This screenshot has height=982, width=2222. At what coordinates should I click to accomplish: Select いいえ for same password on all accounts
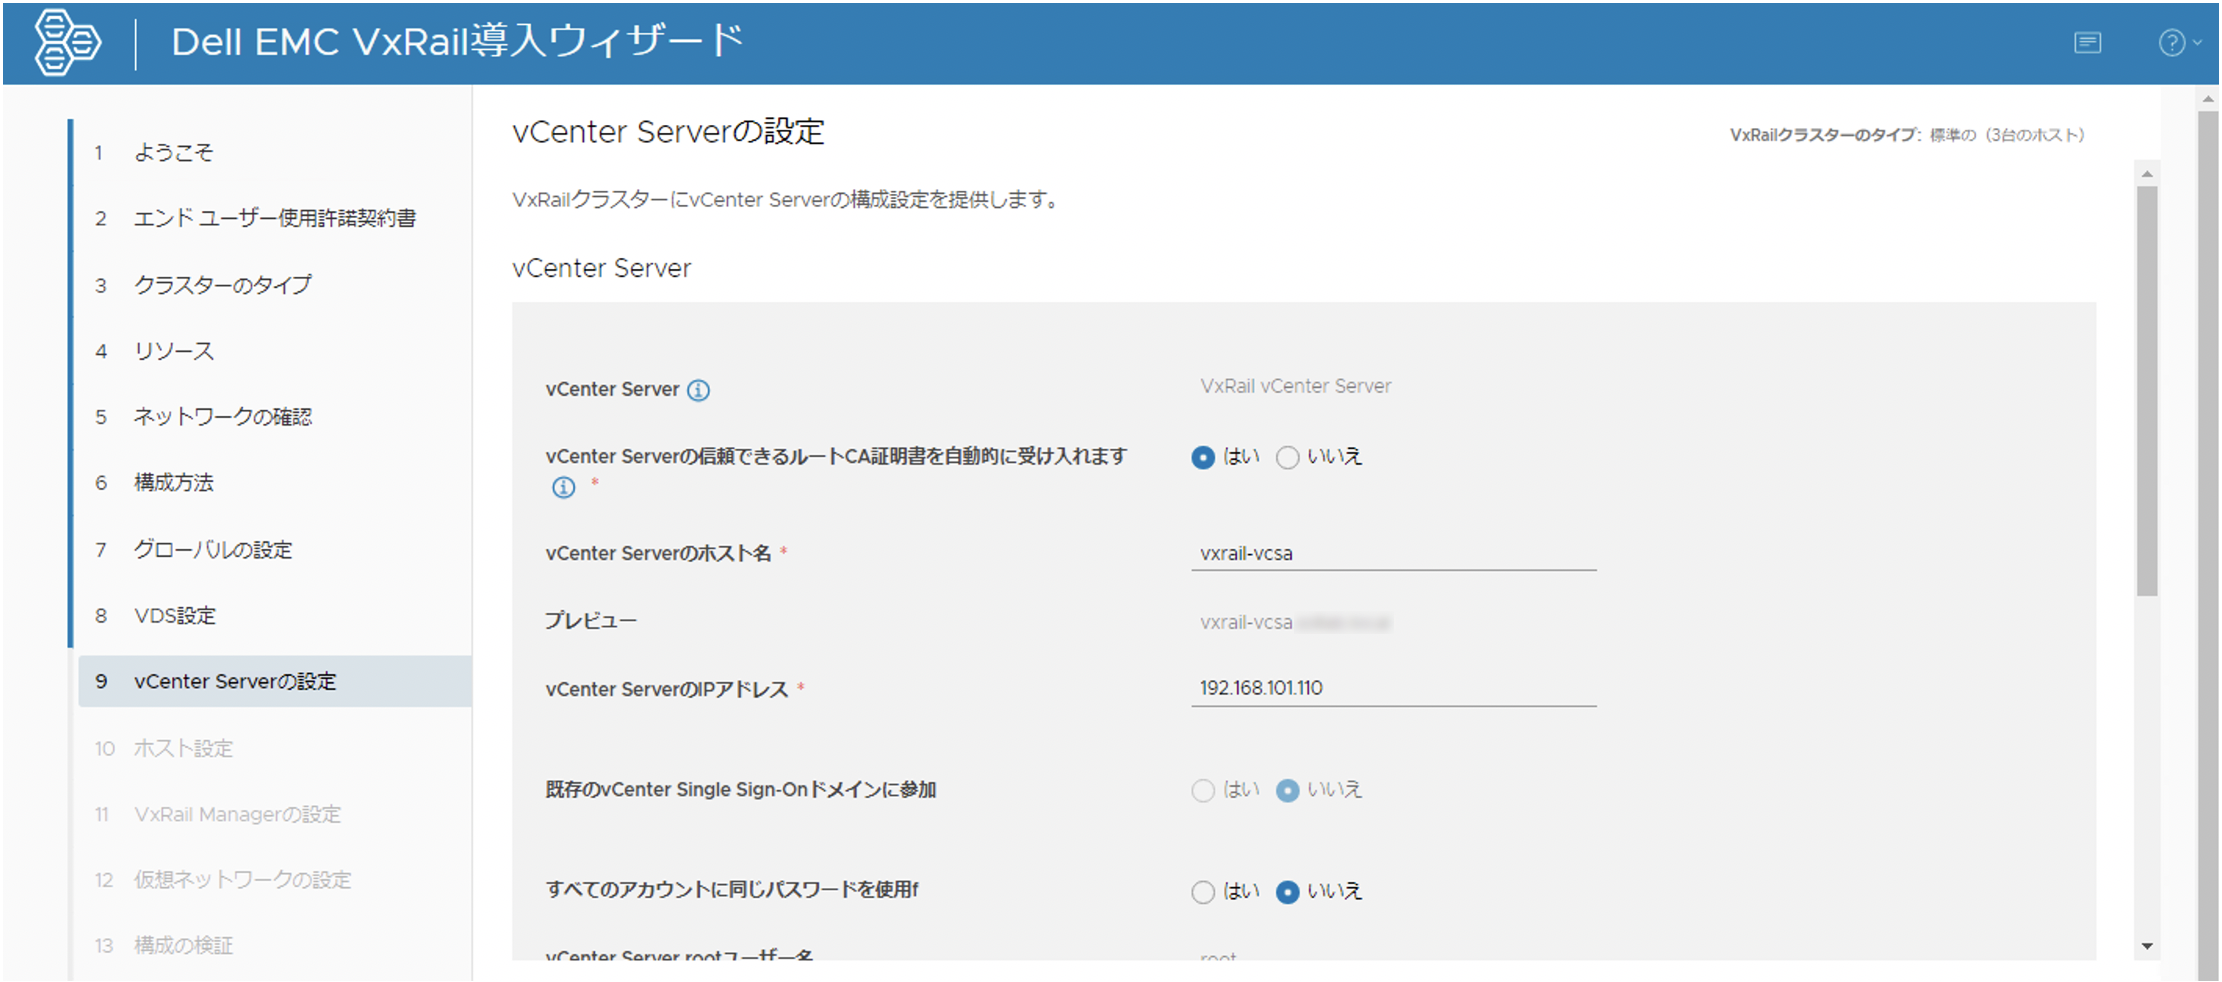[1288, 892]
